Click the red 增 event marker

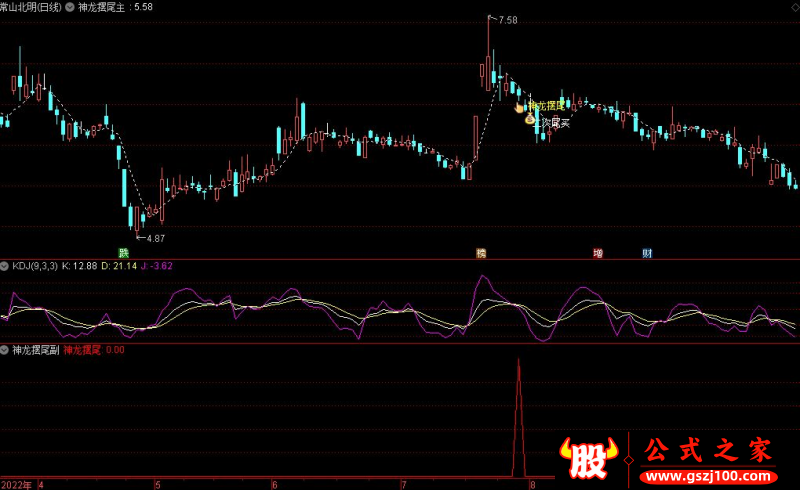click(598, 253)
